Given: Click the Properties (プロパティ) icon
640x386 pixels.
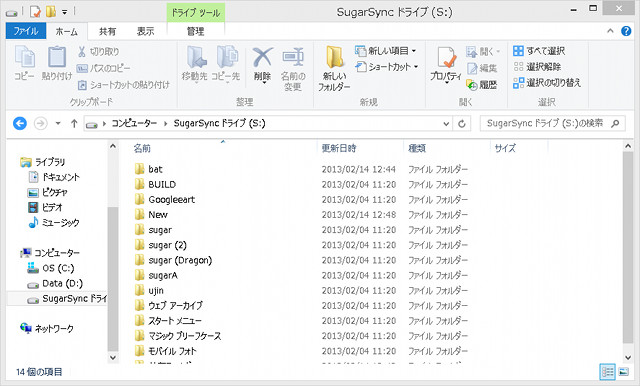Looking at the screenshot, I should point(446,57).
